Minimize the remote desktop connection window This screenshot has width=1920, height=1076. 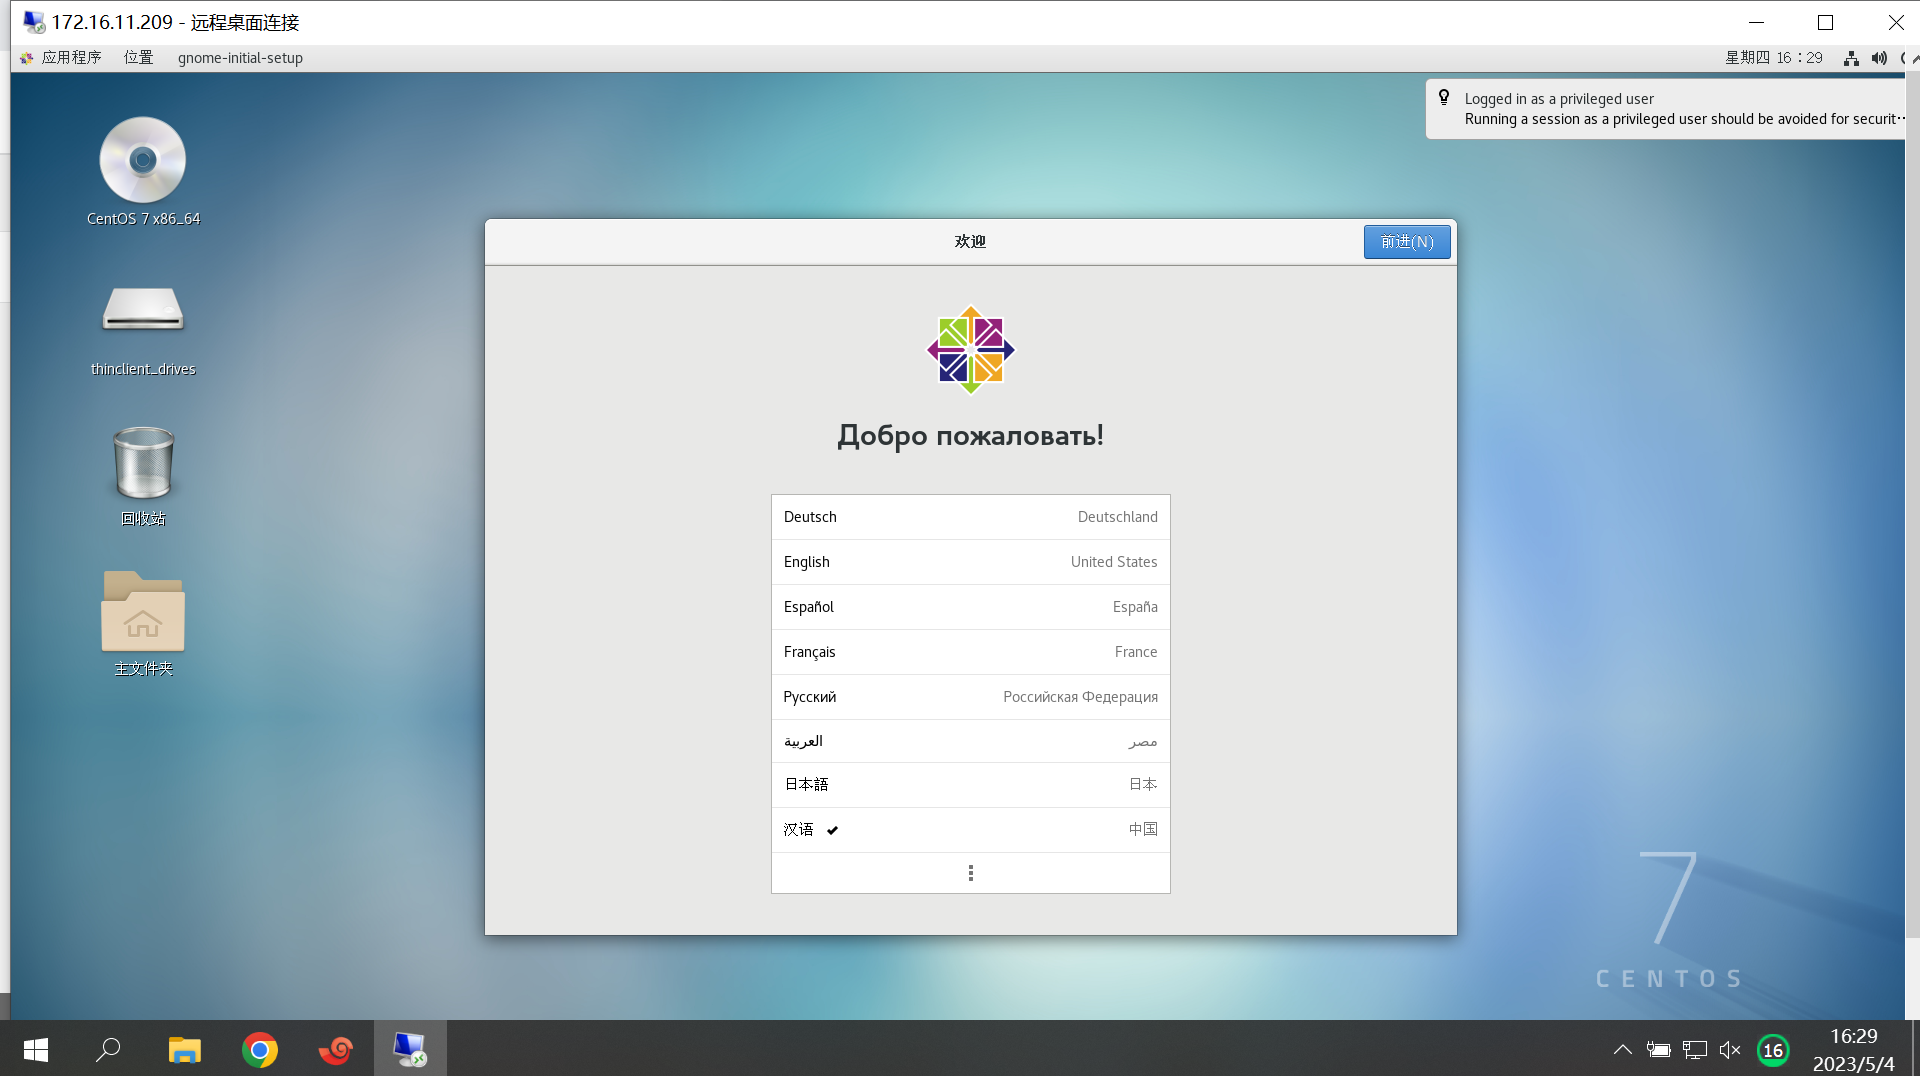(x=1756, y=22)
